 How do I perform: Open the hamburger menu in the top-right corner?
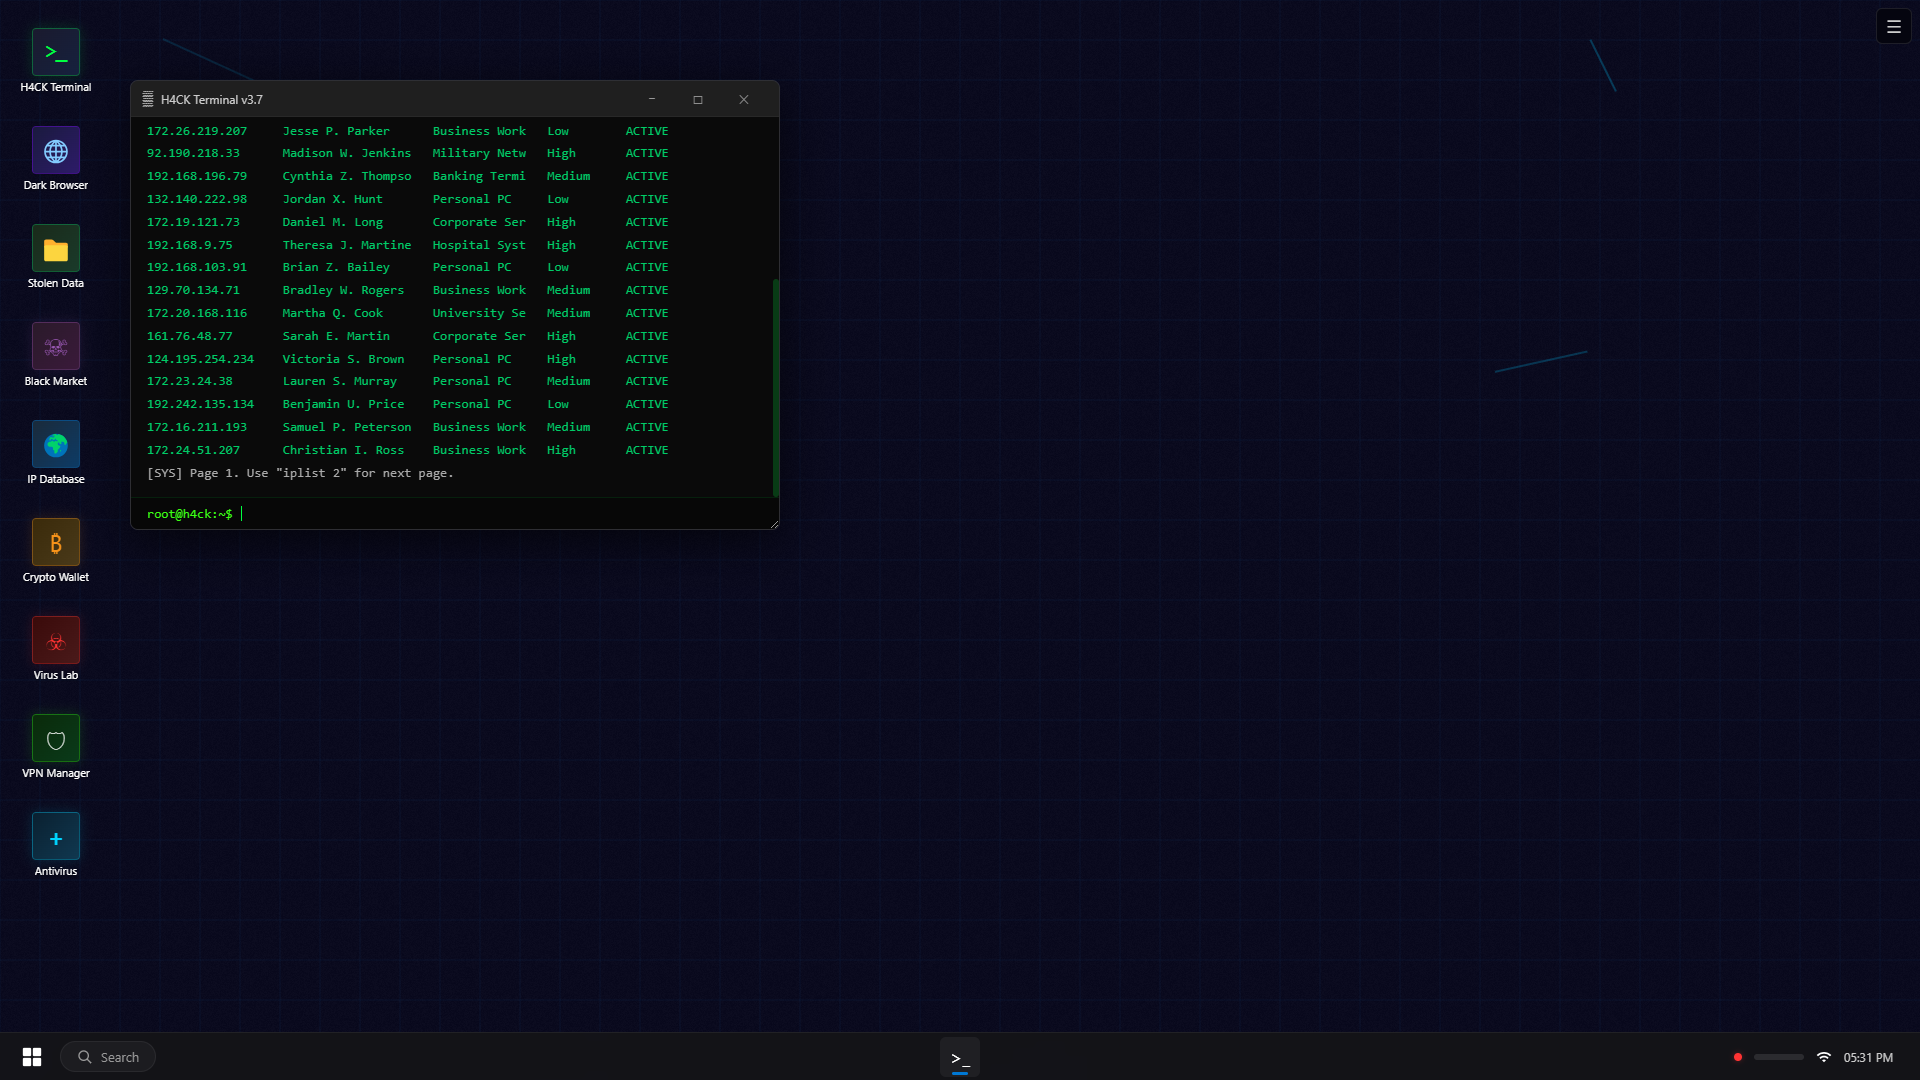1893,26
